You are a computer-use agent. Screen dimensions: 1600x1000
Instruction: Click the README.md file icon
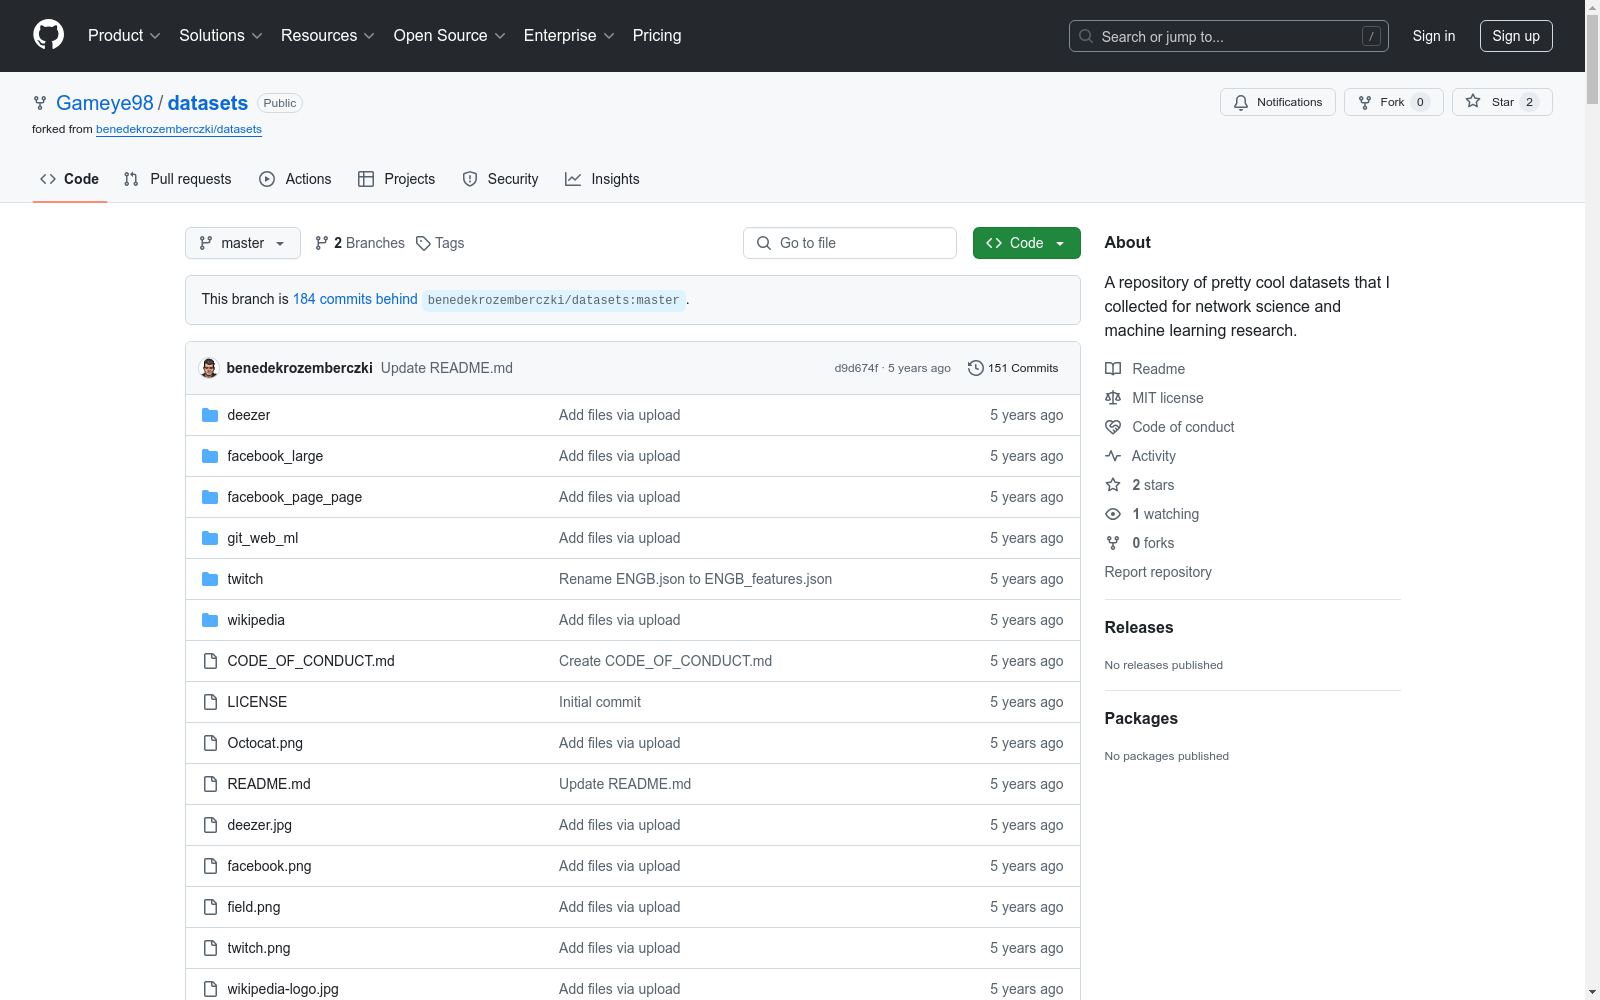pyautogui.click(x=210, y=784)
